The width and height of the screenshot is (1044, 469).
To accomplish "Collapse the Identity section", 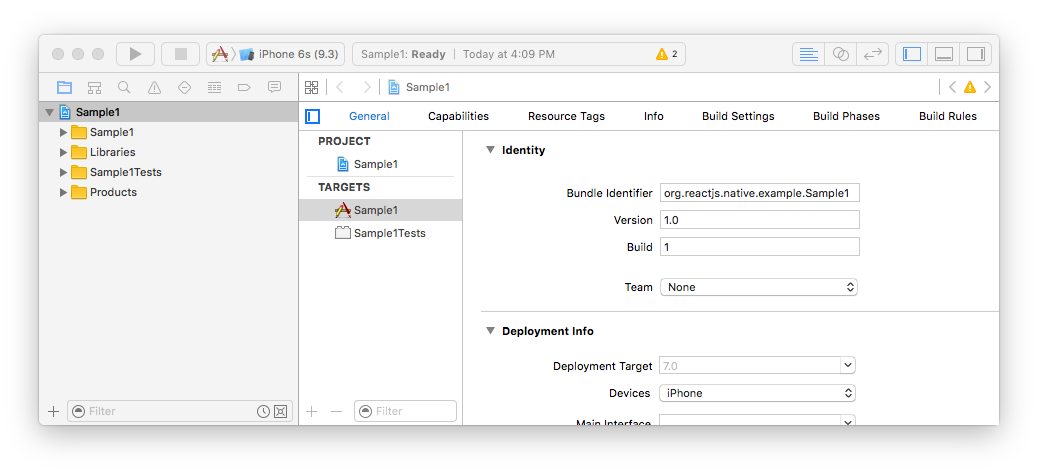I will 491,150.
